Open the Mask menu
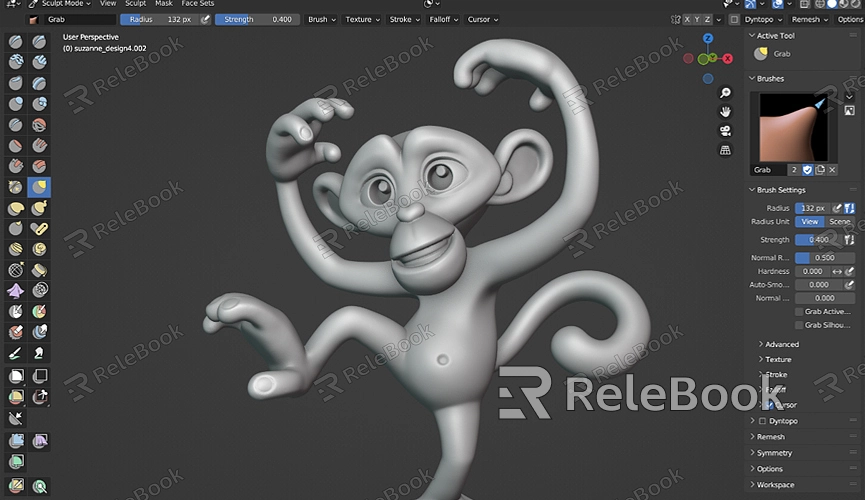The height and width of the screenshot is (500, 865). pyautogui.click(x=163, y=3)
